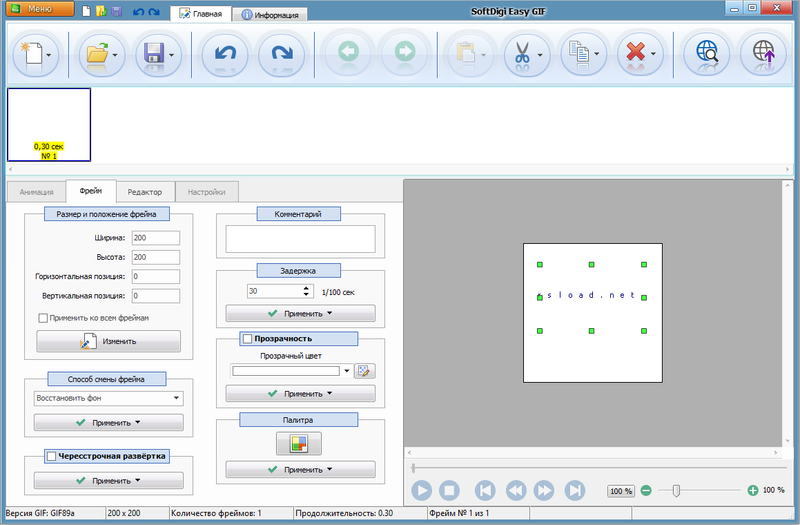Click the large New file toolbar icon
Image resolution: width=800 pixels, height=525 pixels.
pos(32,54)
